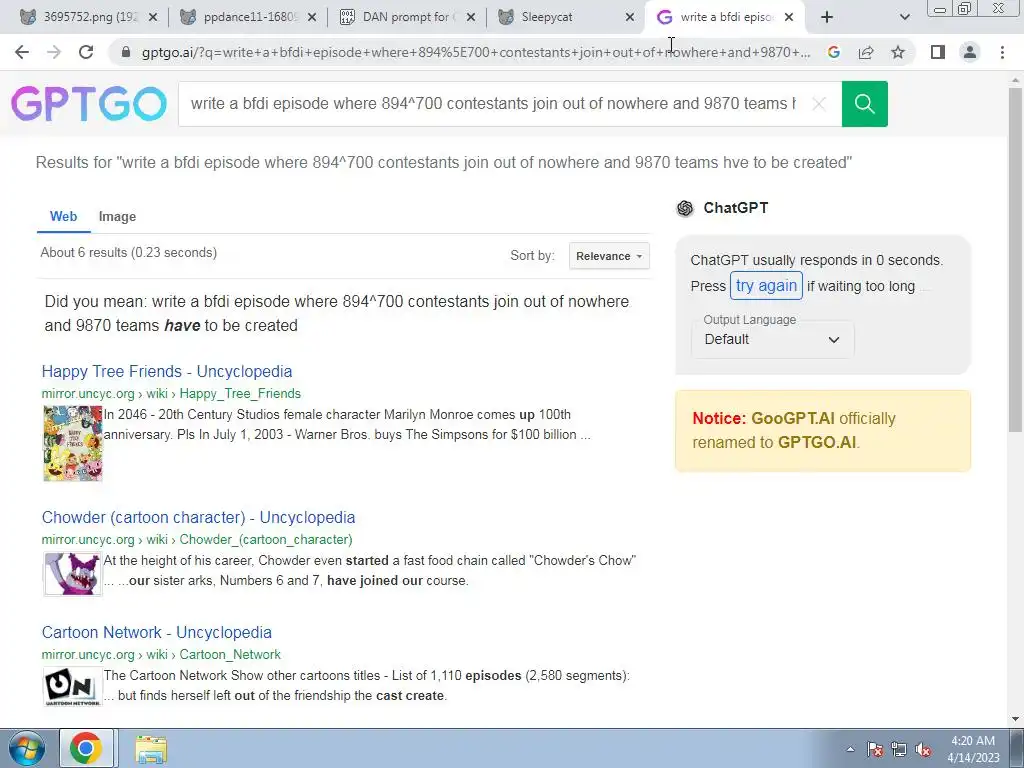
Task: Click the Happy Tree Friends thumbnail image
Action: point(72,443)
